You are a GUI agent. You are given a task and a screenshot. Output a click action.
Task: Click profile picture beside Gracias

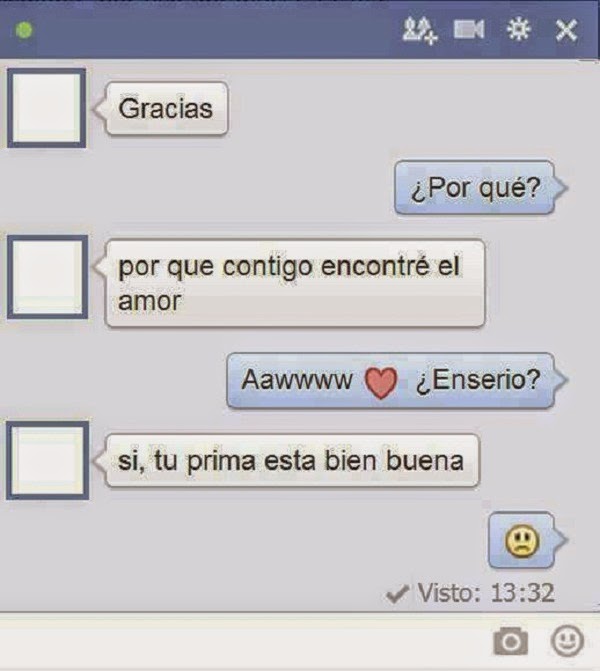click(47, 108)
